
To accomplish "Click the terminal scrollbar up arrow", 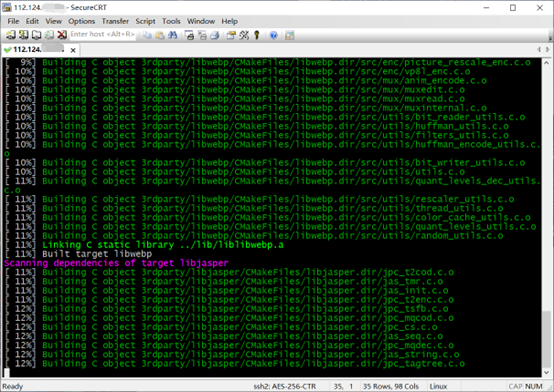I will pyautogui.click(x=546, y=63).
